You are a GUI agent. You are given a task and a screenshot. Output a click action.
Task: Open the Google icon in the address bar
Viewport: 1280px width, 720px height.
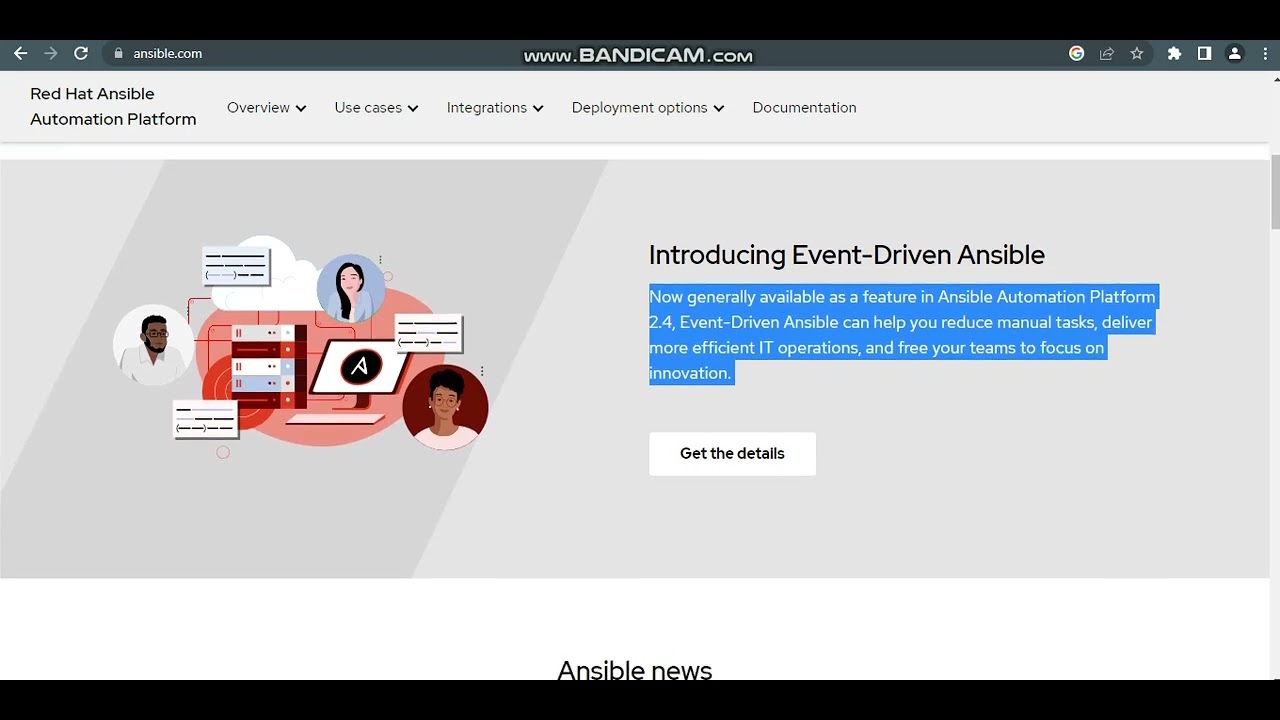[1077, 54]
